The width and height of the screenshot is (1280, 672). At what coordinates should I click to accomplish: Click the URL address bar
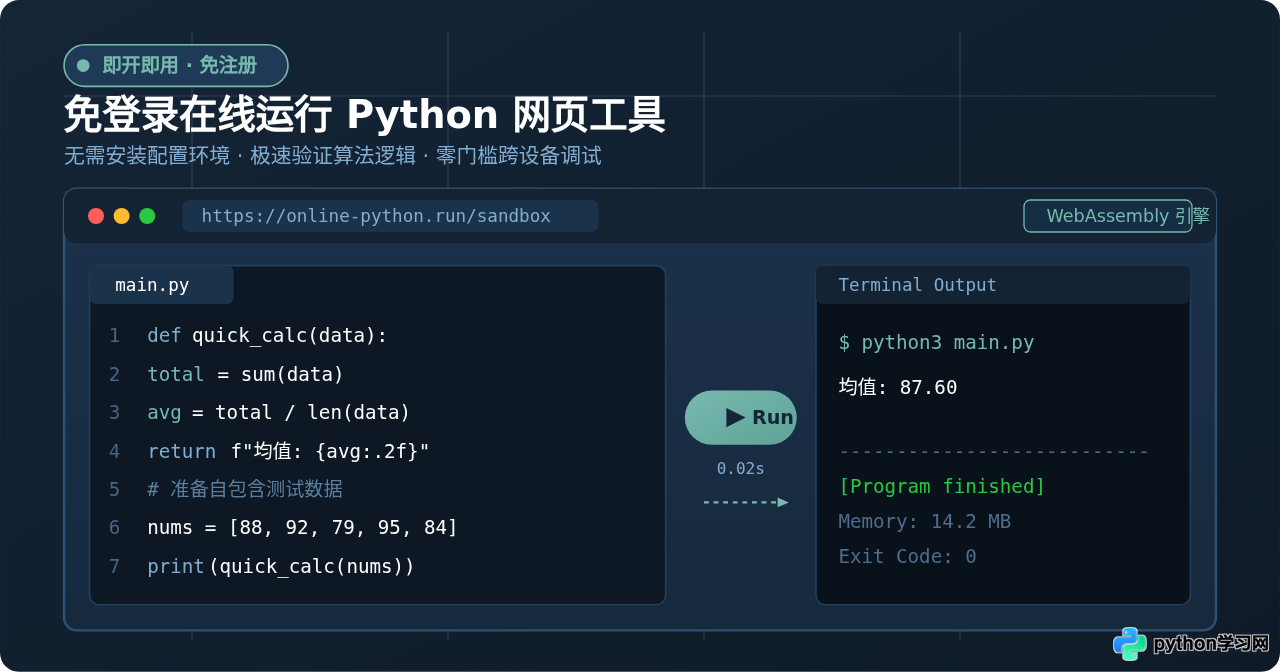click(390, 216)
